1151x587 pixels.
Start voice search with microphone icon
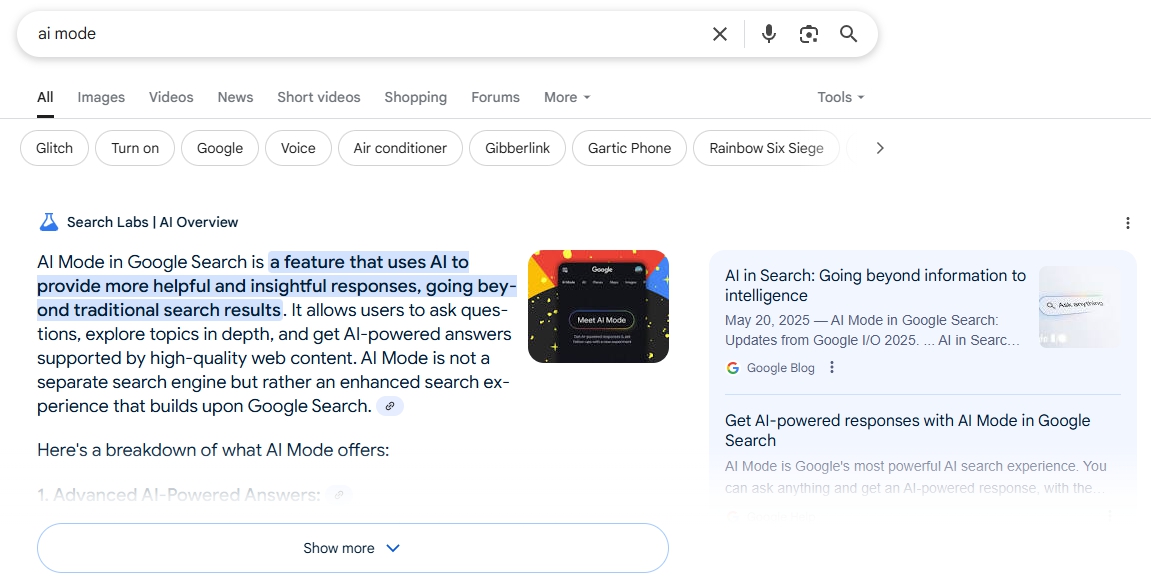click(769, 34)
